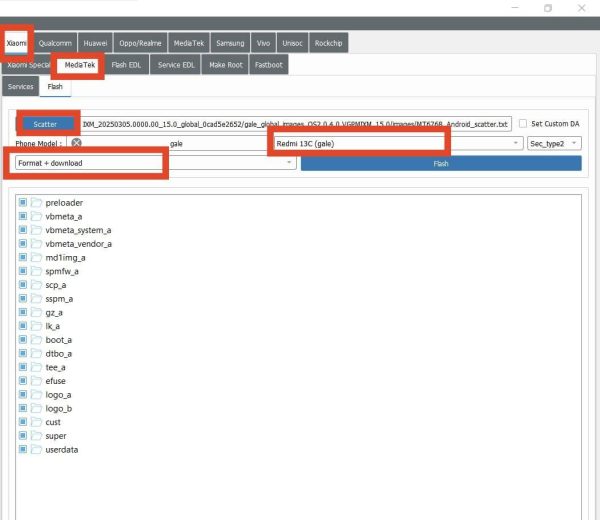Switch to the Services tab
600x520 pixels.
point(21,86)
